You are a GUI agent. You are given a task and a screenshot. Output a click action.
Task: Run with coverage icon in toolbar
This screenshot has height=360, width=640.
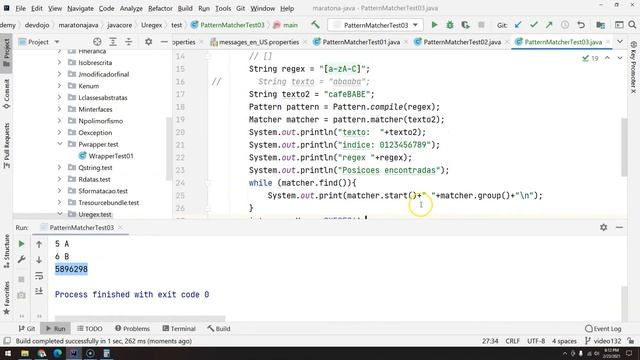point(465,25)
